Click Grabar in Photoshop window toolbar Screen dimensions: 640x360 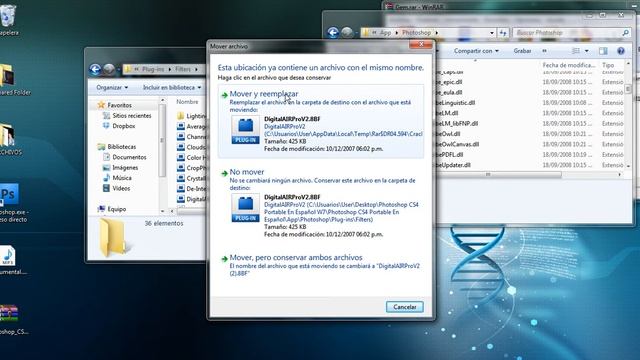(x=522, y=51)
